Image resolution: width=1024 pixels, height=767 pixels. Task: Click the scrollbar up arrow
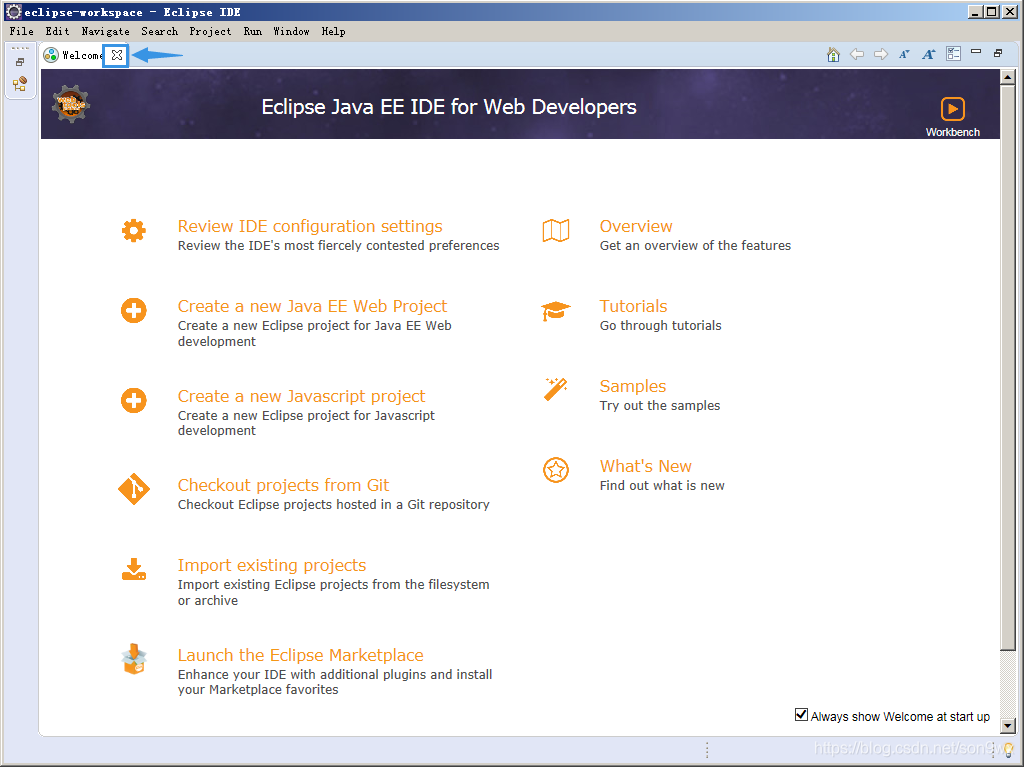1008,76
